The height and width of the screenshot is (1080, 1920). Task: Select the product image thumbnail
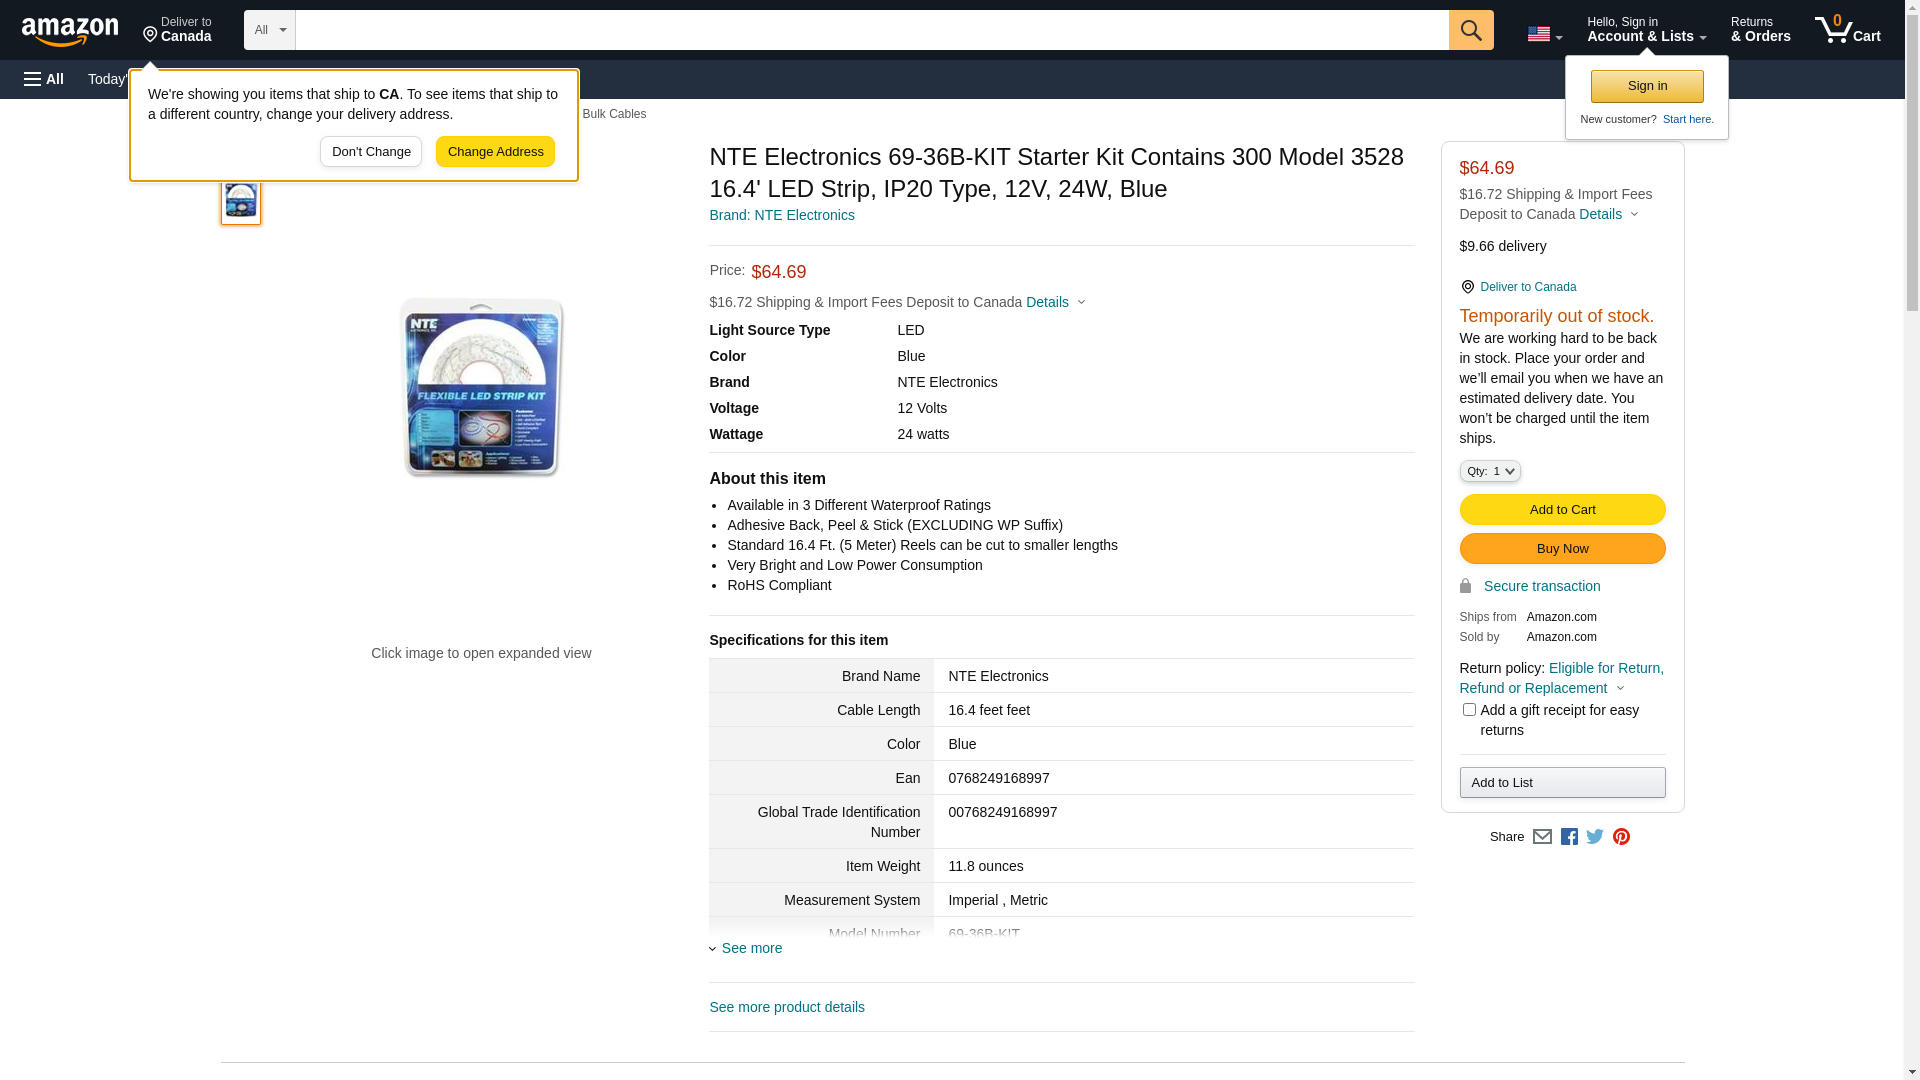(x=241, y=201)
